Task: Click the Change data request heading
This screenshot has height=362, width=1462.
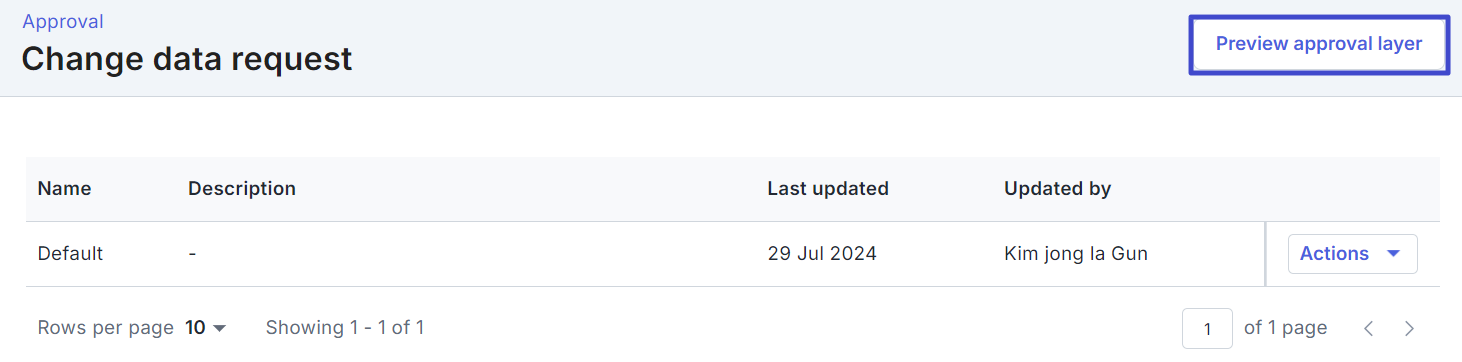Action: 187,59
